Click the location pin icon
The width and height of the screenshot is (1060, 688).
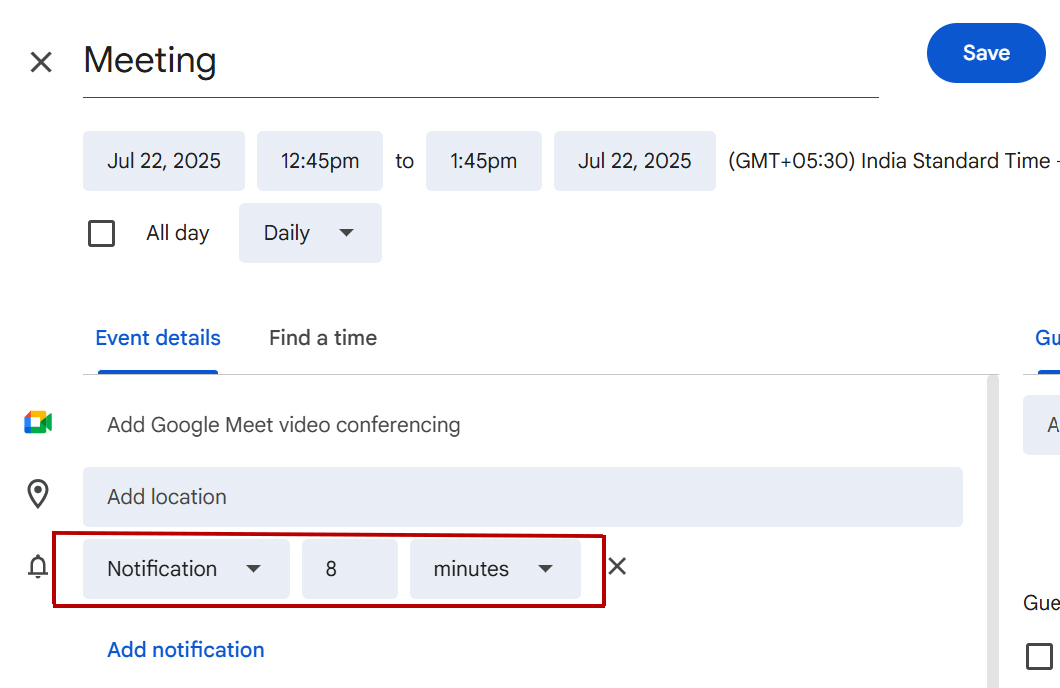[x=38, y=494]
